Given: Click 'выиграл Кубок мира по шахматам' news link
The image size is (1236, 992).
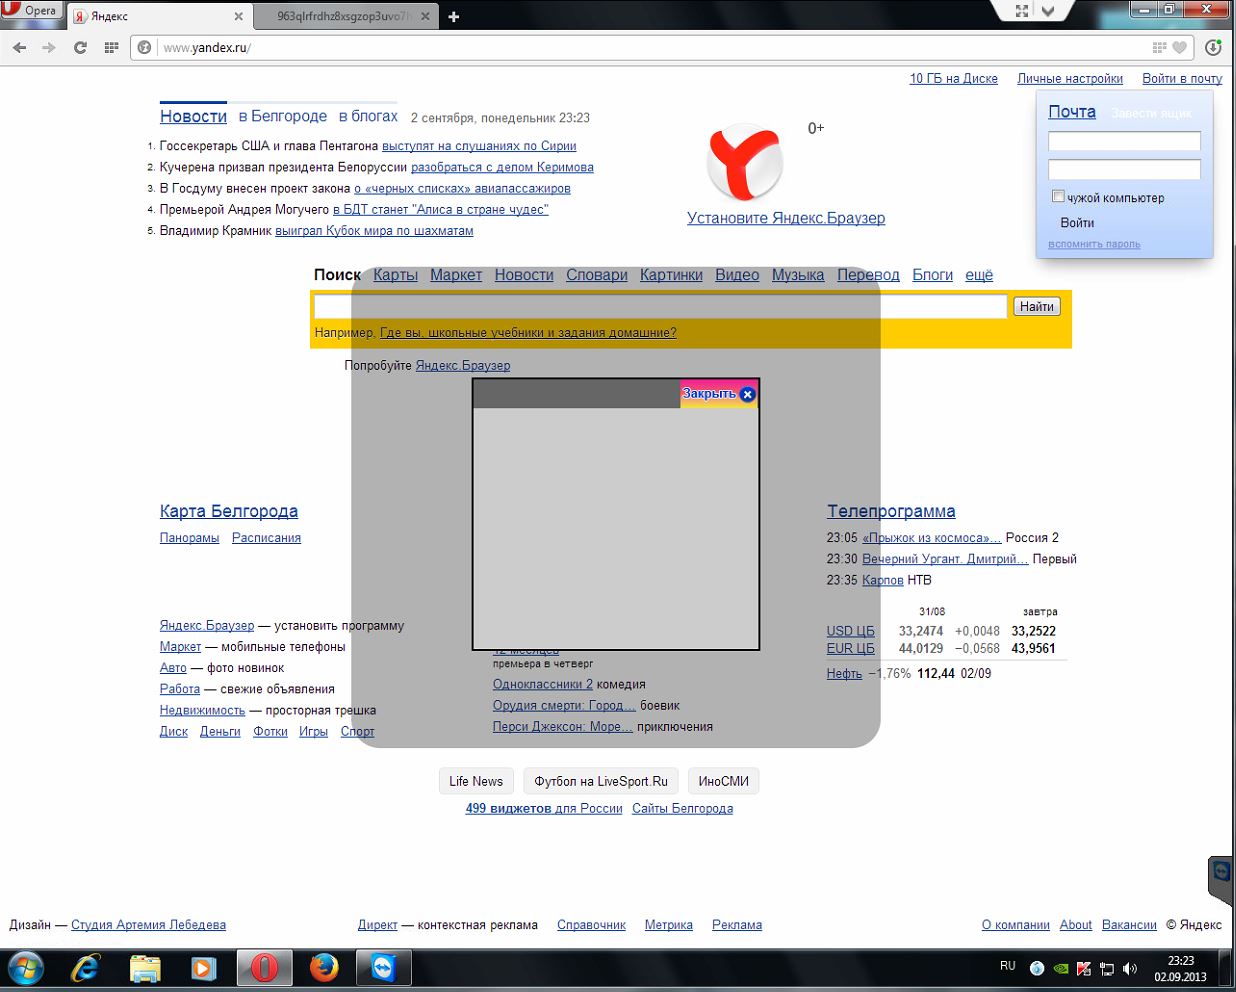Looking at the screenshot, I should pyautogui.click(x=374, y=230).
